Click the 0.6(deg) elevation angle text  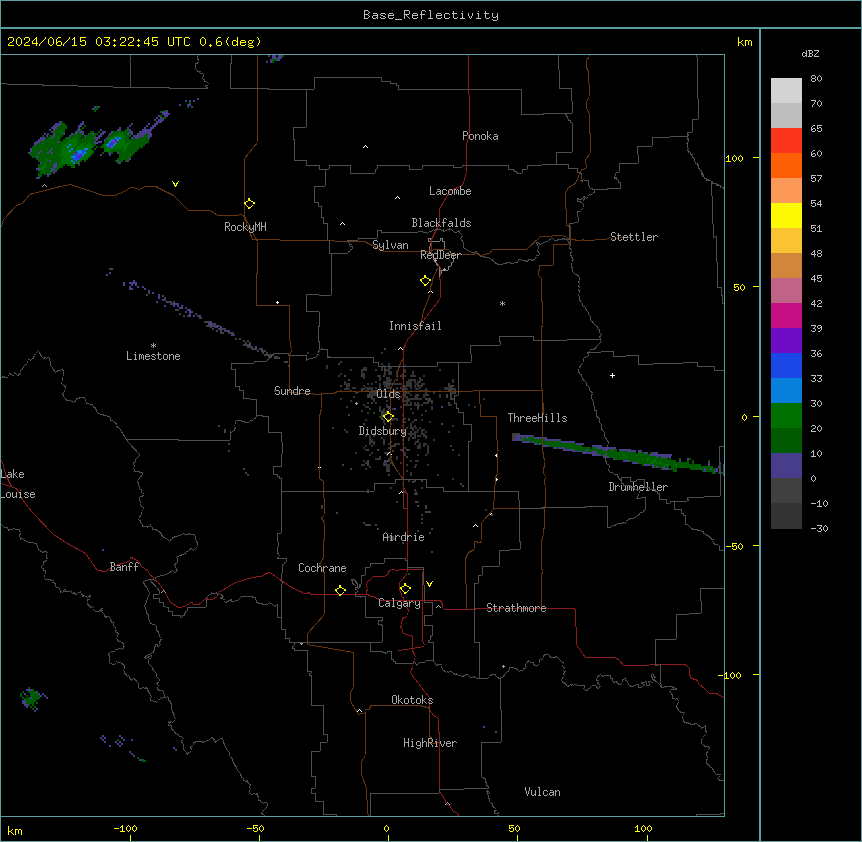[230, 42]
